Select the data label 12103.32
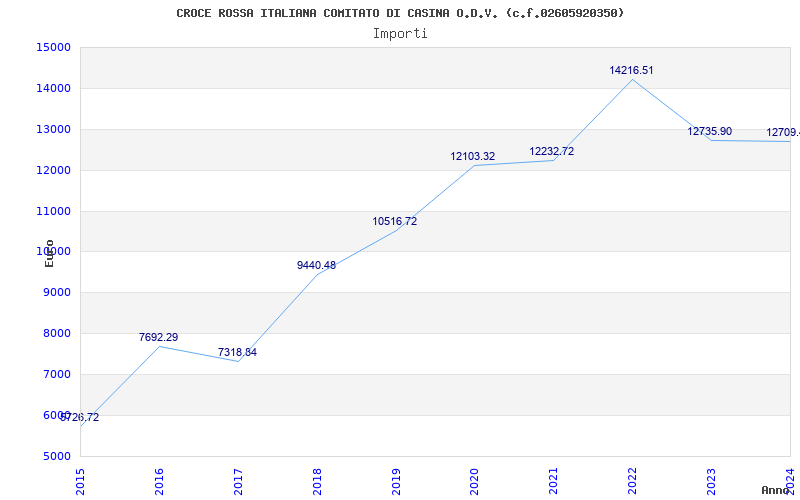 [472, 157]
